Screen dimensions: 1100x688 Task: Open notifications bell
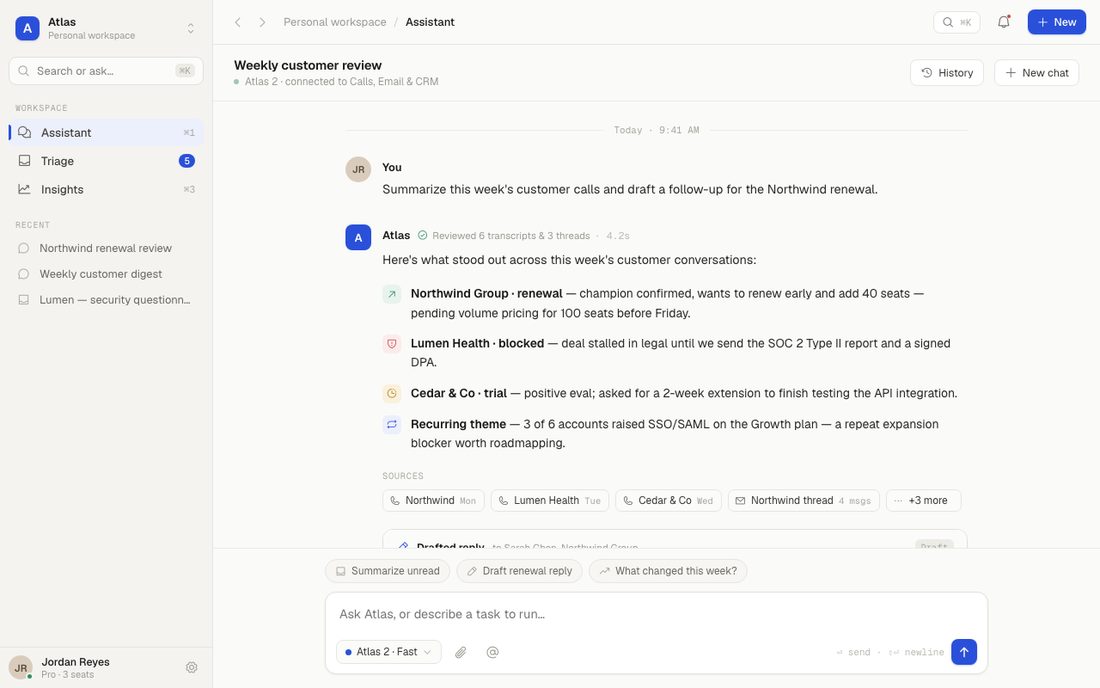pyautogui.click(x=1004, y=22)
